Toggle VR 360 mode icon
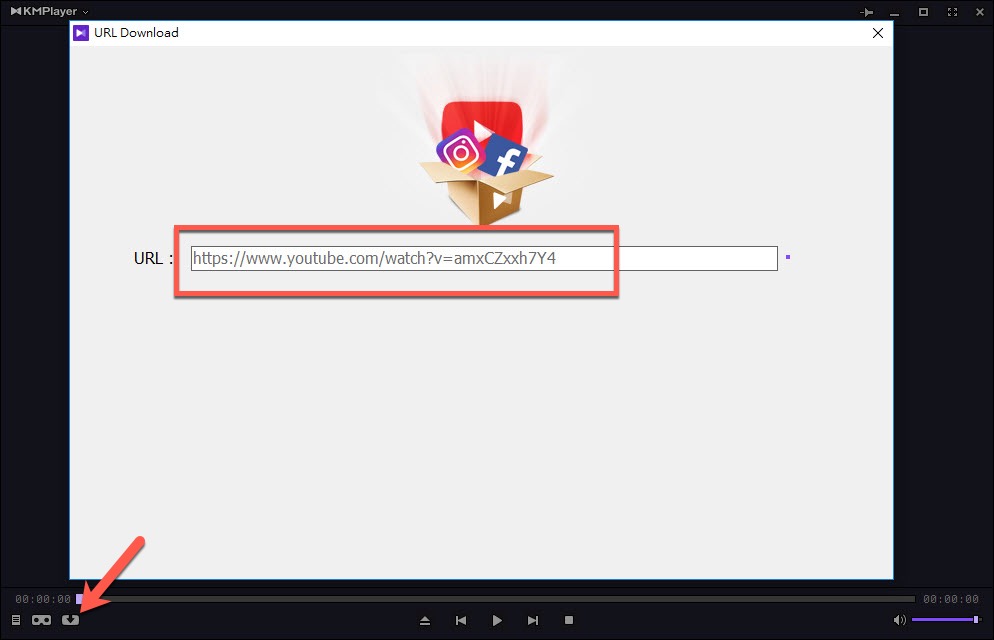 (x=42, y=620)
